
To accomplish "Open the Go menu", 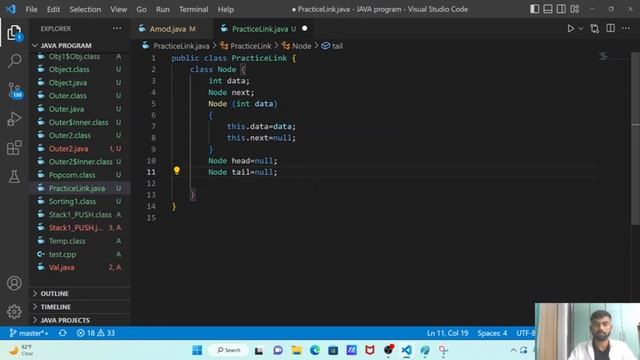I will (x=141, y=9).
